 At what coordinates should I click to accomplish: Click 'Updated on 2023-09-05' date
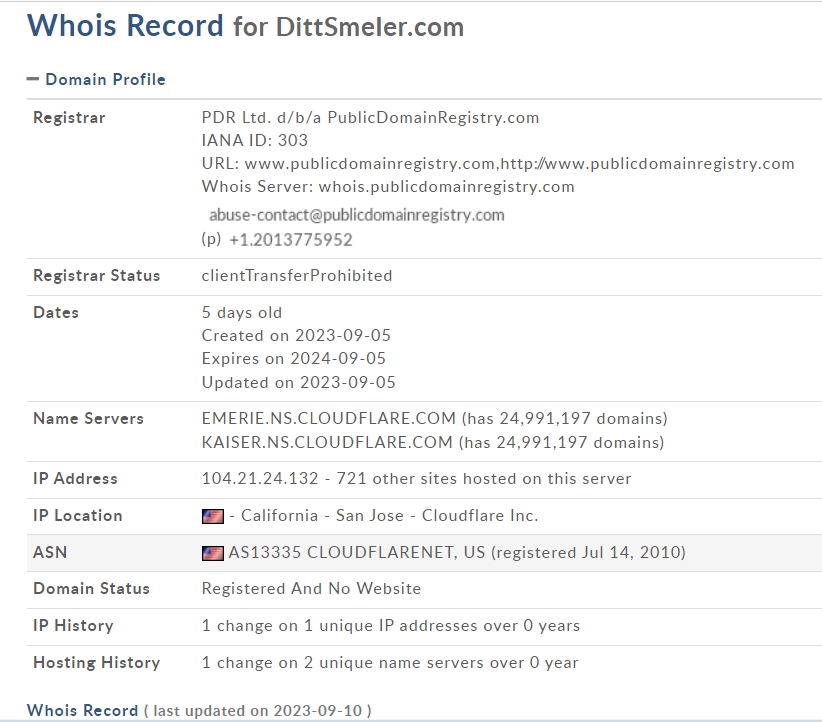pyautogui.click(x=298, y=382)
